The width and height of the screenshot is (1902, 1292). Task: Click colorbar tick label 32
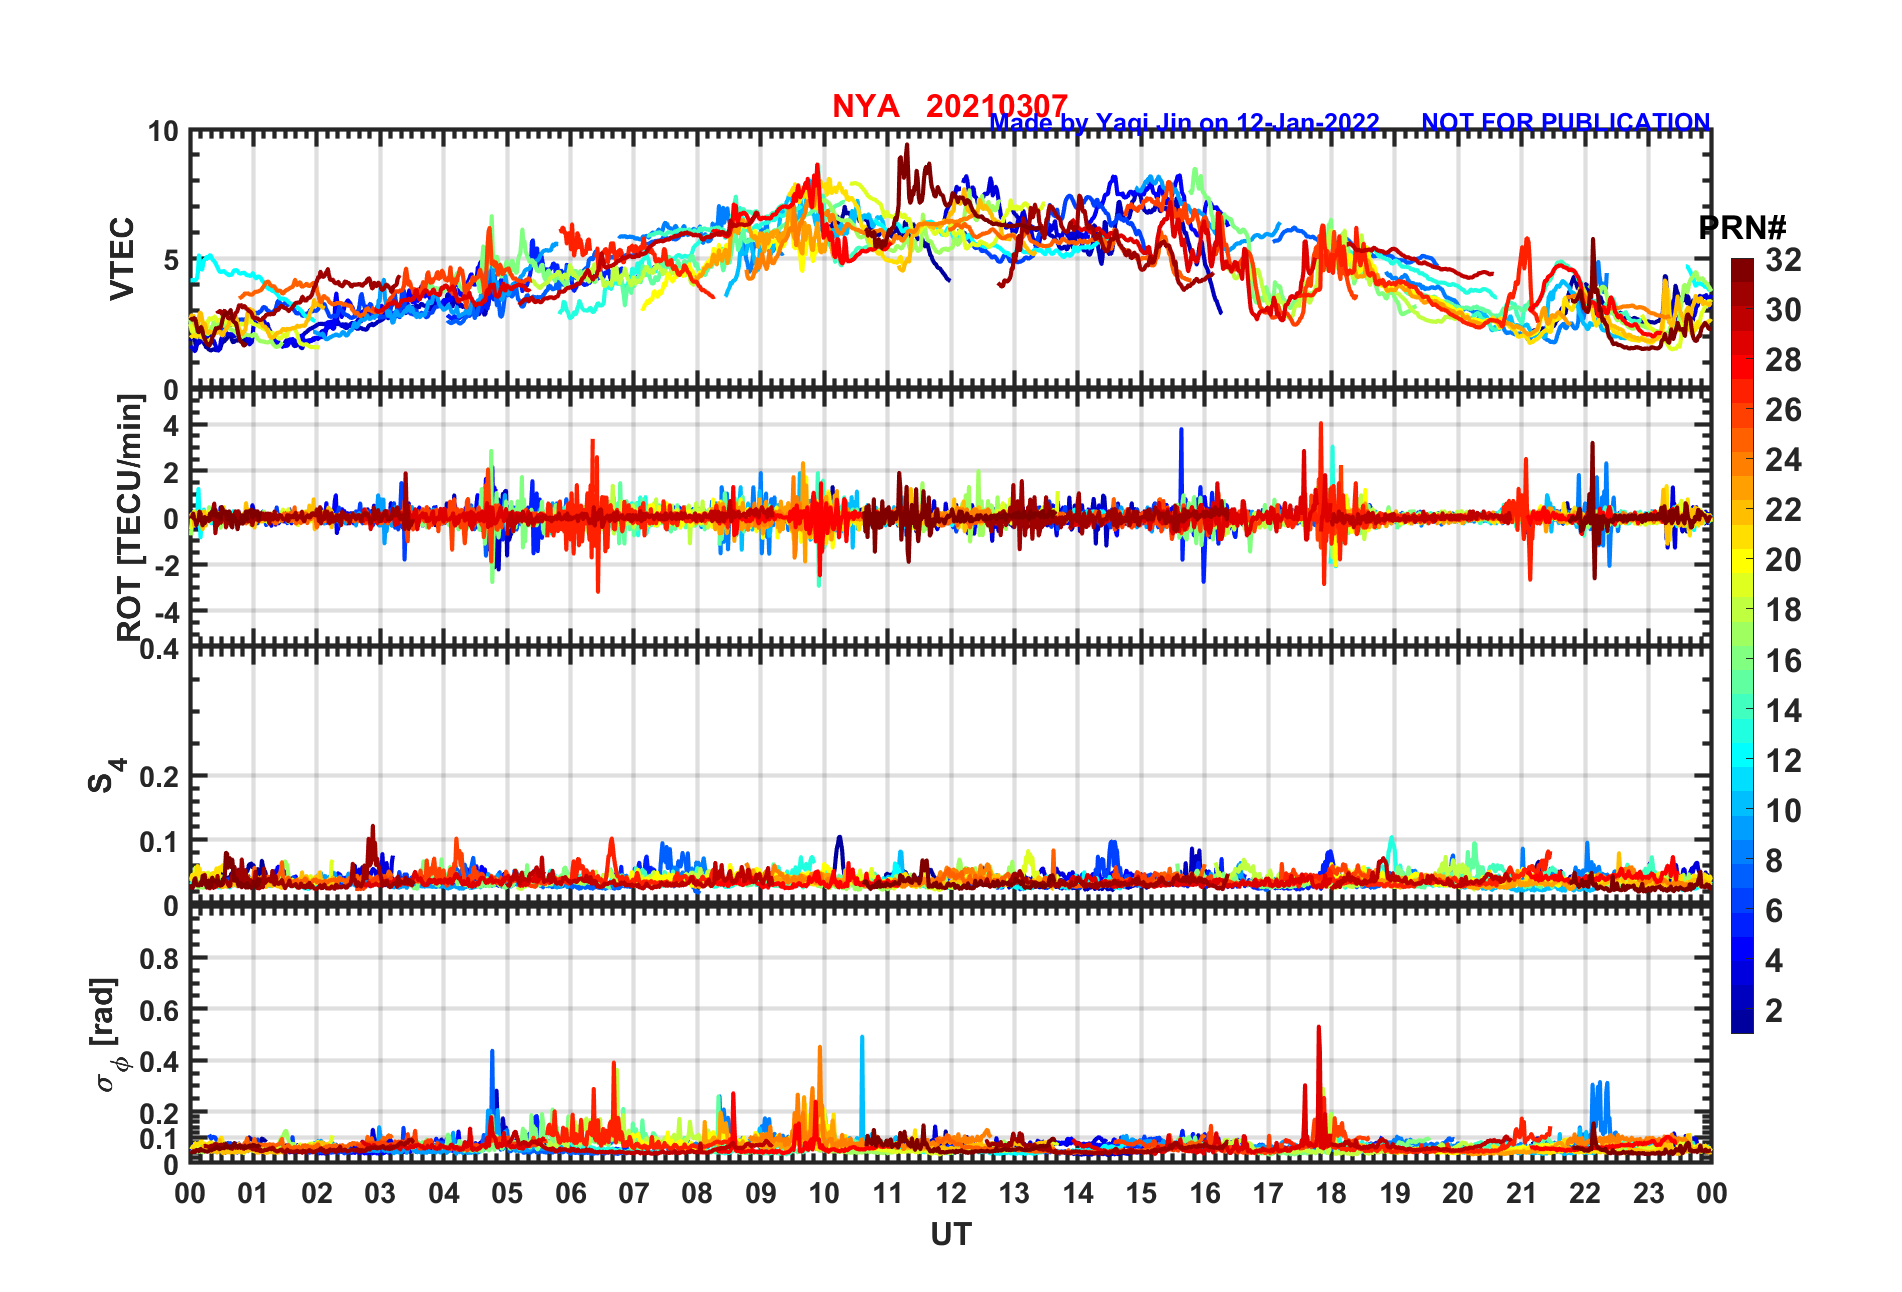(1782, 260)
